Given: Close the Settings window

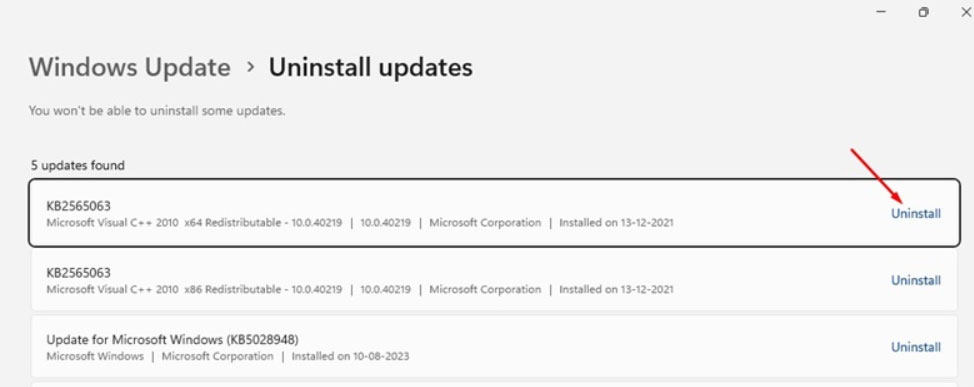Looking at the screenshot, I should pyautogui.click(x=966, y=12).
